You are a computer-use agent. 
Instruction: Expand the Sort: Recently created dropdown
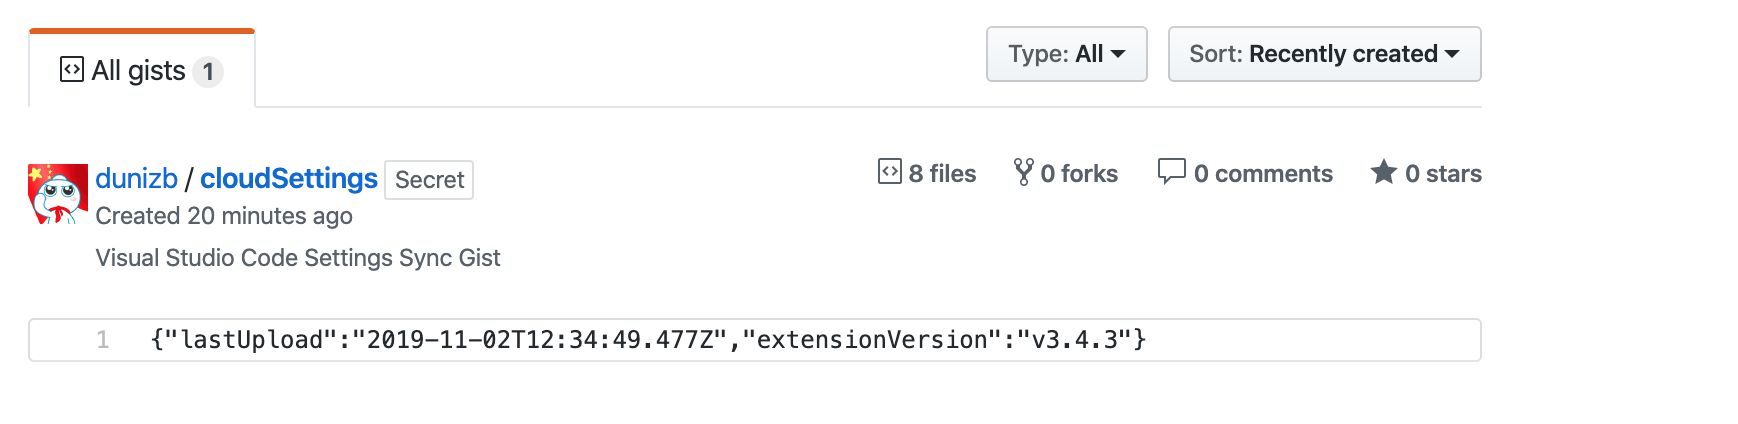click(x=1324, y=54)
